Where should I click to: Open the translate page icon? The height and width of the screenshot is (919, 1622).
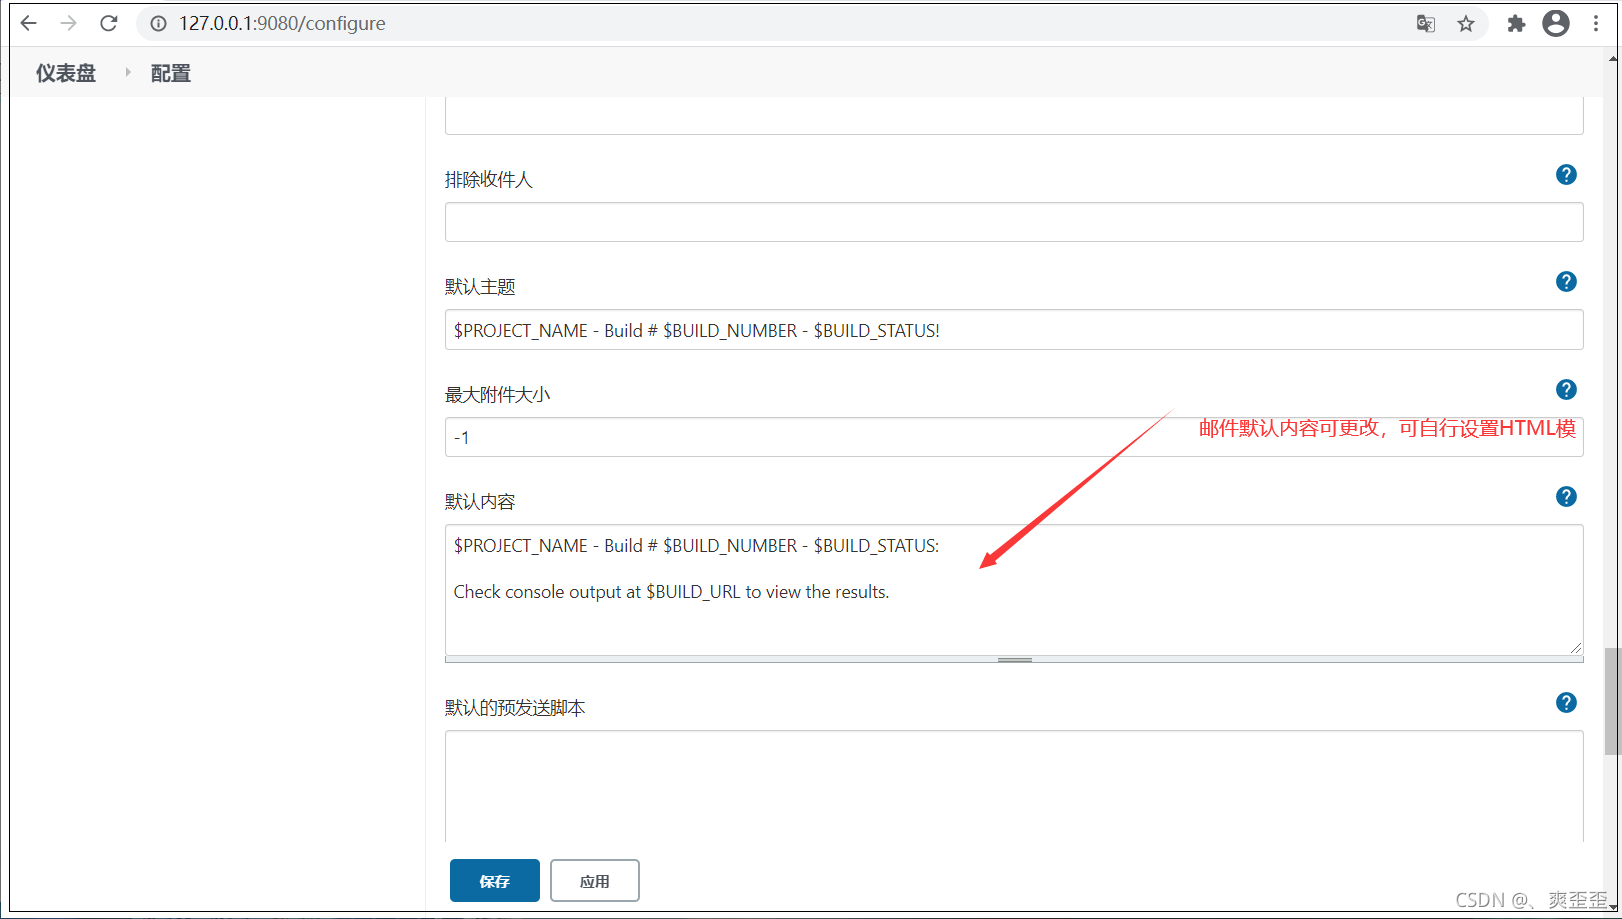[x=1426, y=23]
